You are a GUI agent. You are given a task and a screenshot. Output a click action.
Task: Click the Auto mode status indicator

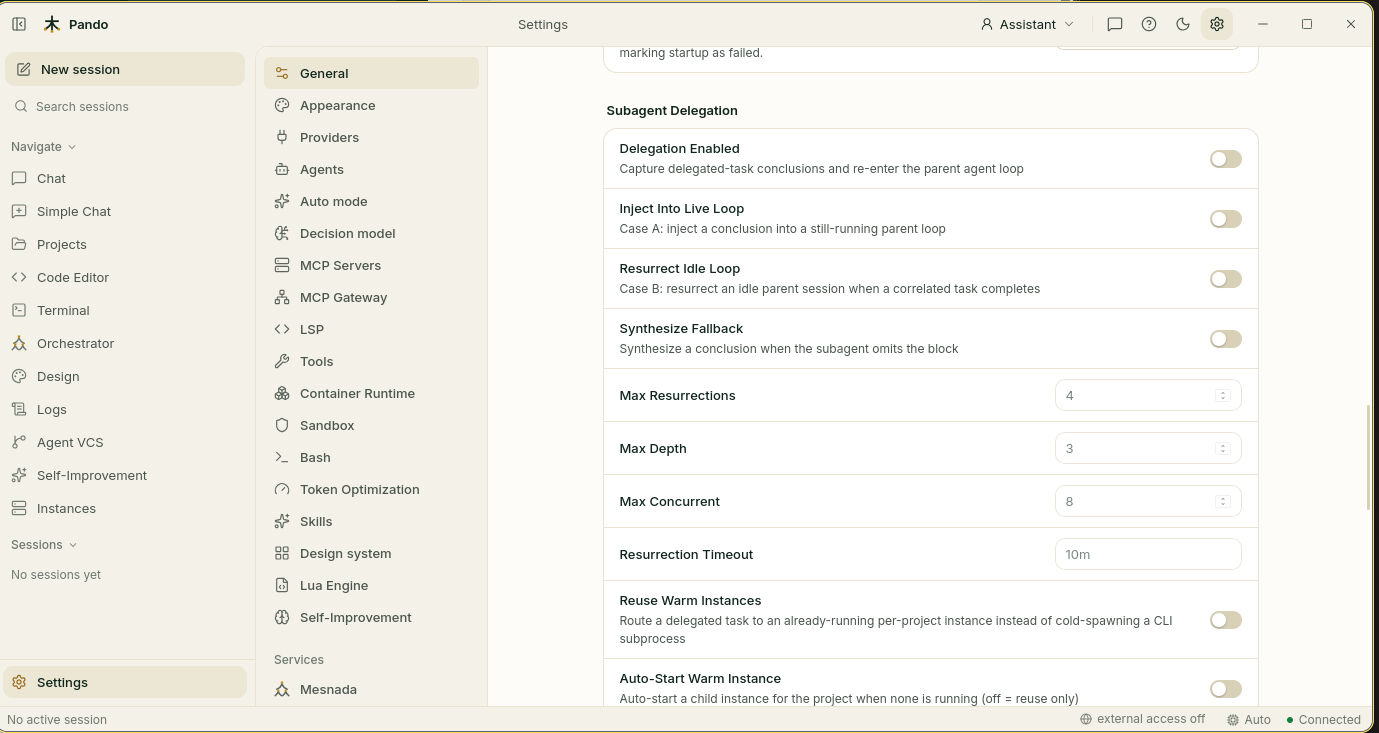[x=1249, y=719]
